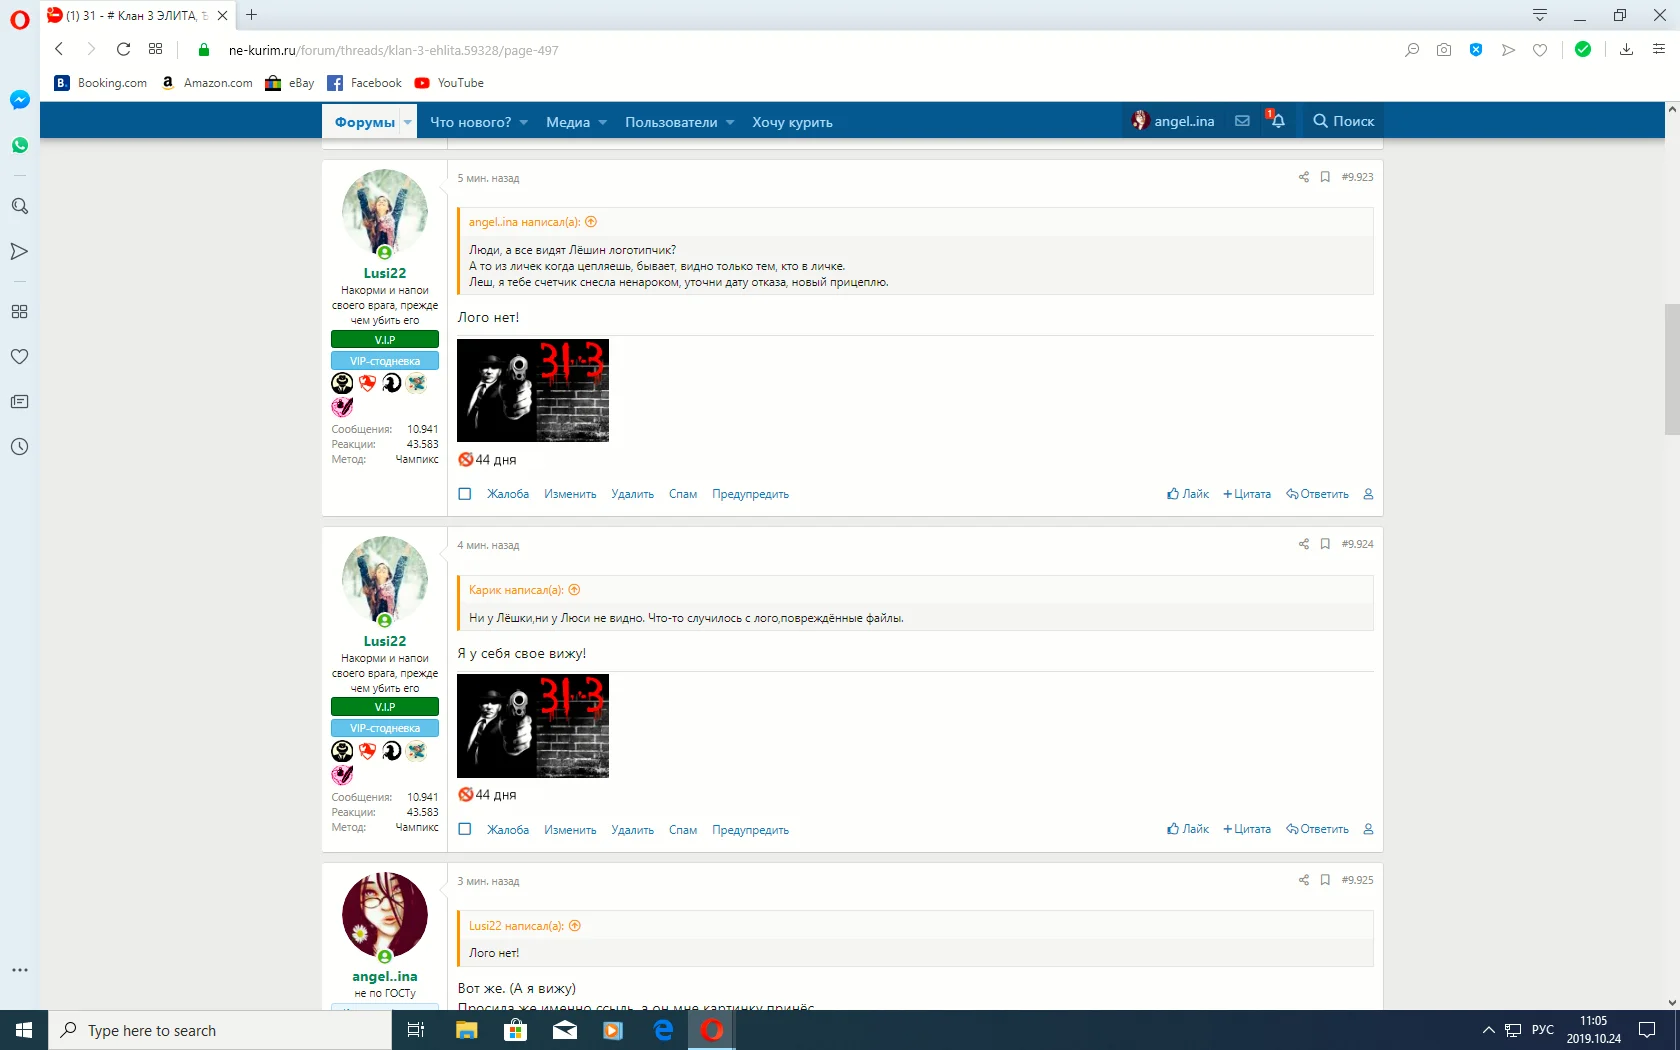Image resolution: width=1680 pixels, height=1050 pixels.
Task: Open Microsoft Edge from the taskbar
Action: 663,1030
